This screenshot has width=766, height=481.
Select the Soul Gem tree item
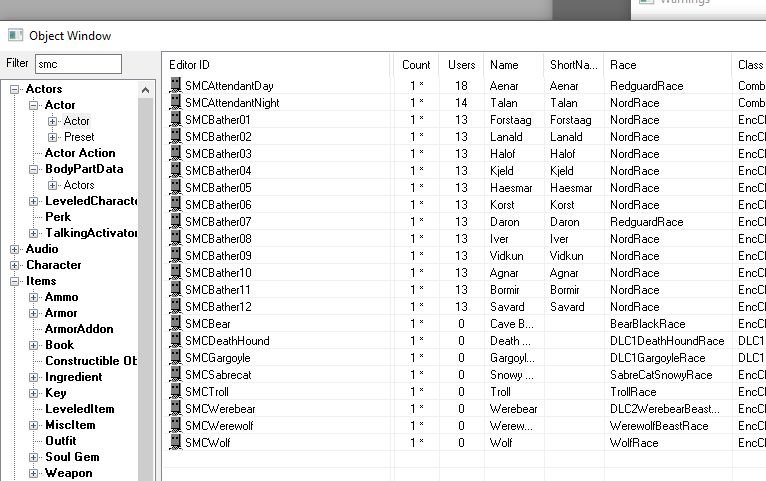[72, 457]
